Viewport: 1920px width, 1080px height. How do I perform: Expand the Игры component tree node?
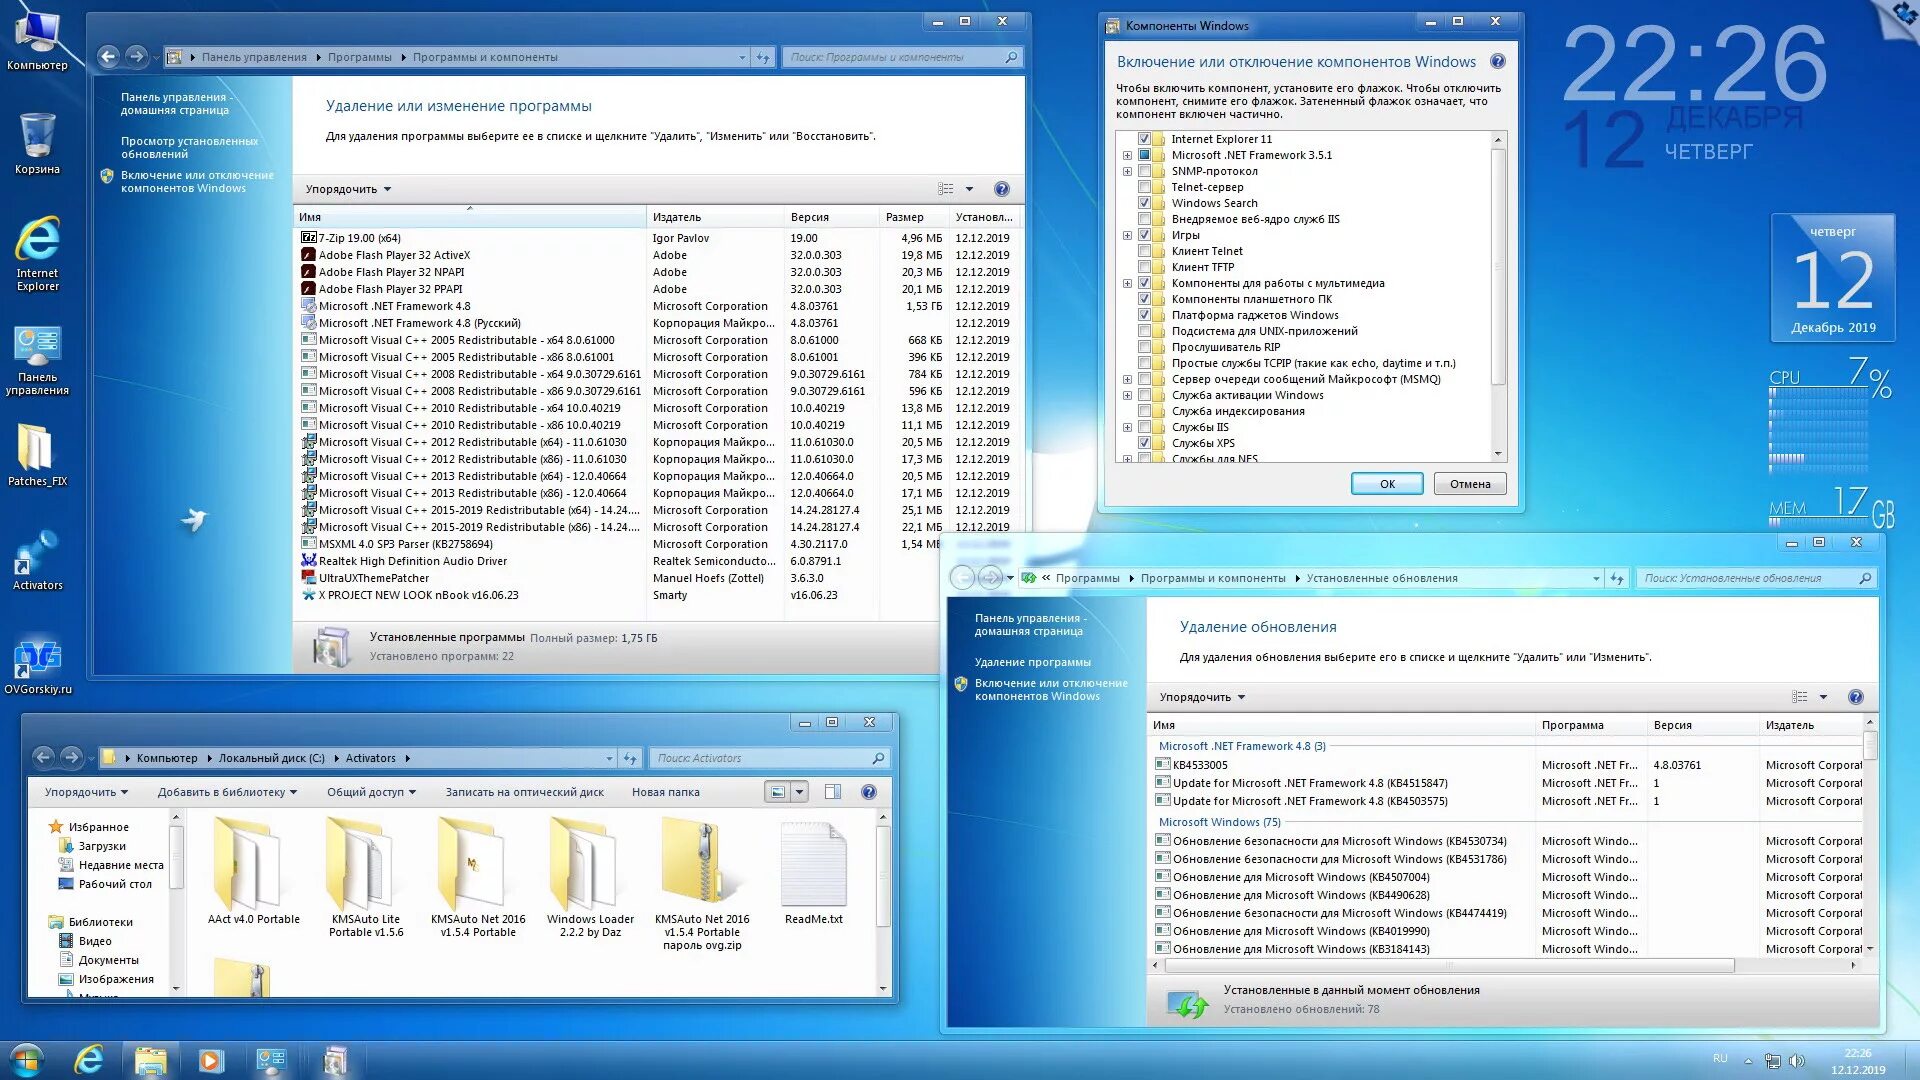tap(1127, 235)
